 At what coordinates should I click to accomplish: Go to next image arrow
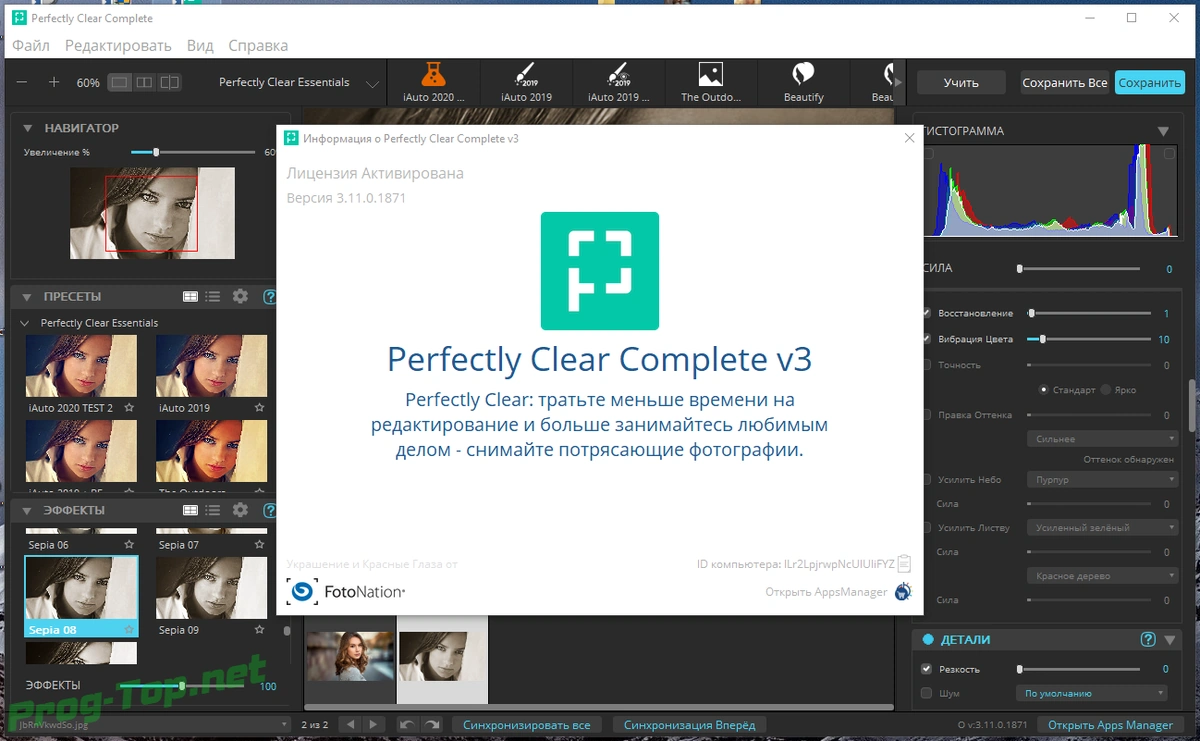coord(372,724)
